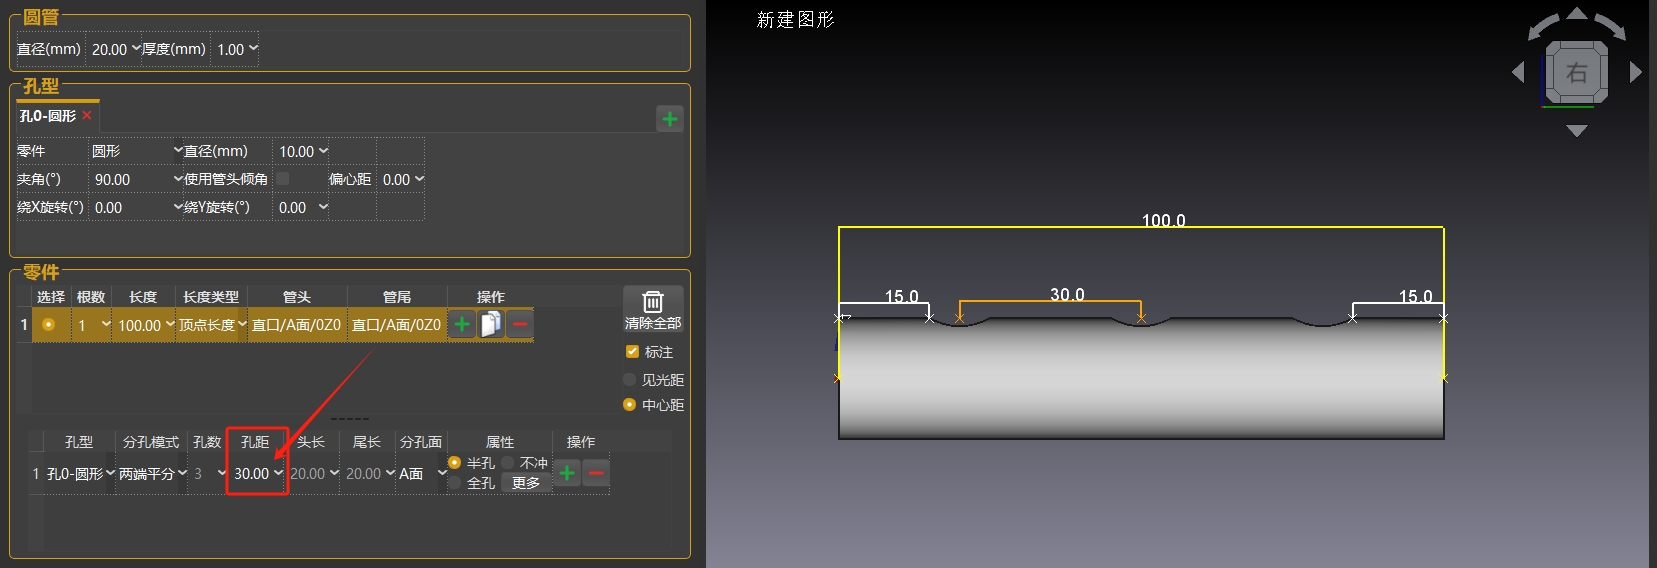This screenshot has height=568, width=1657.
Task: Click the up arrow above the view cube
Action: click(x=1577, y=13)
